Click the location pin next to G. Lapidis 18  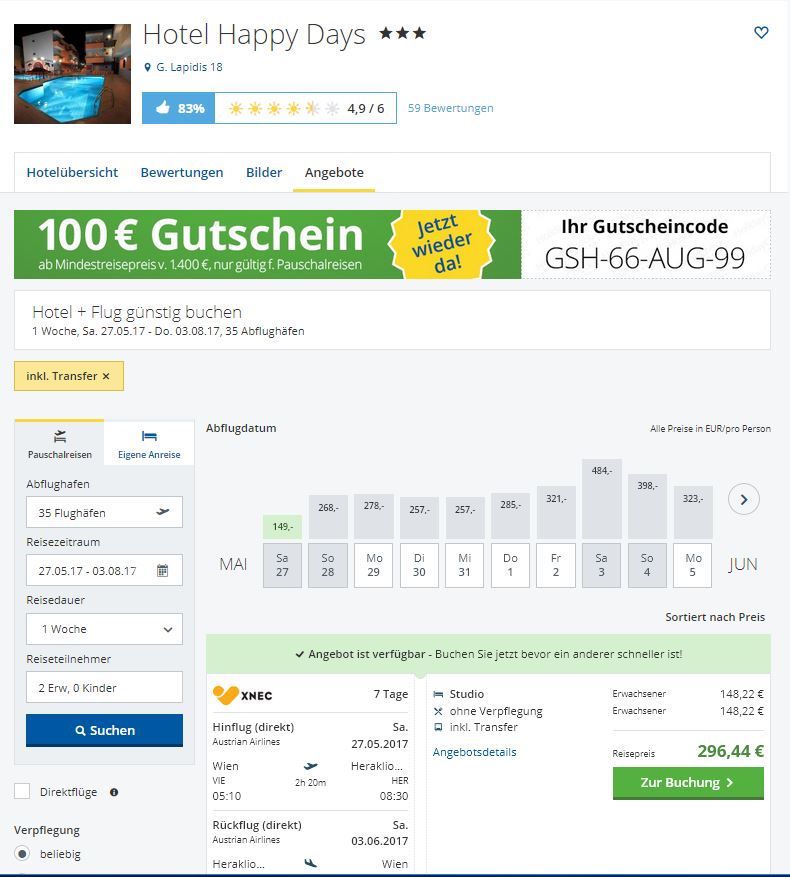(147, 67)
